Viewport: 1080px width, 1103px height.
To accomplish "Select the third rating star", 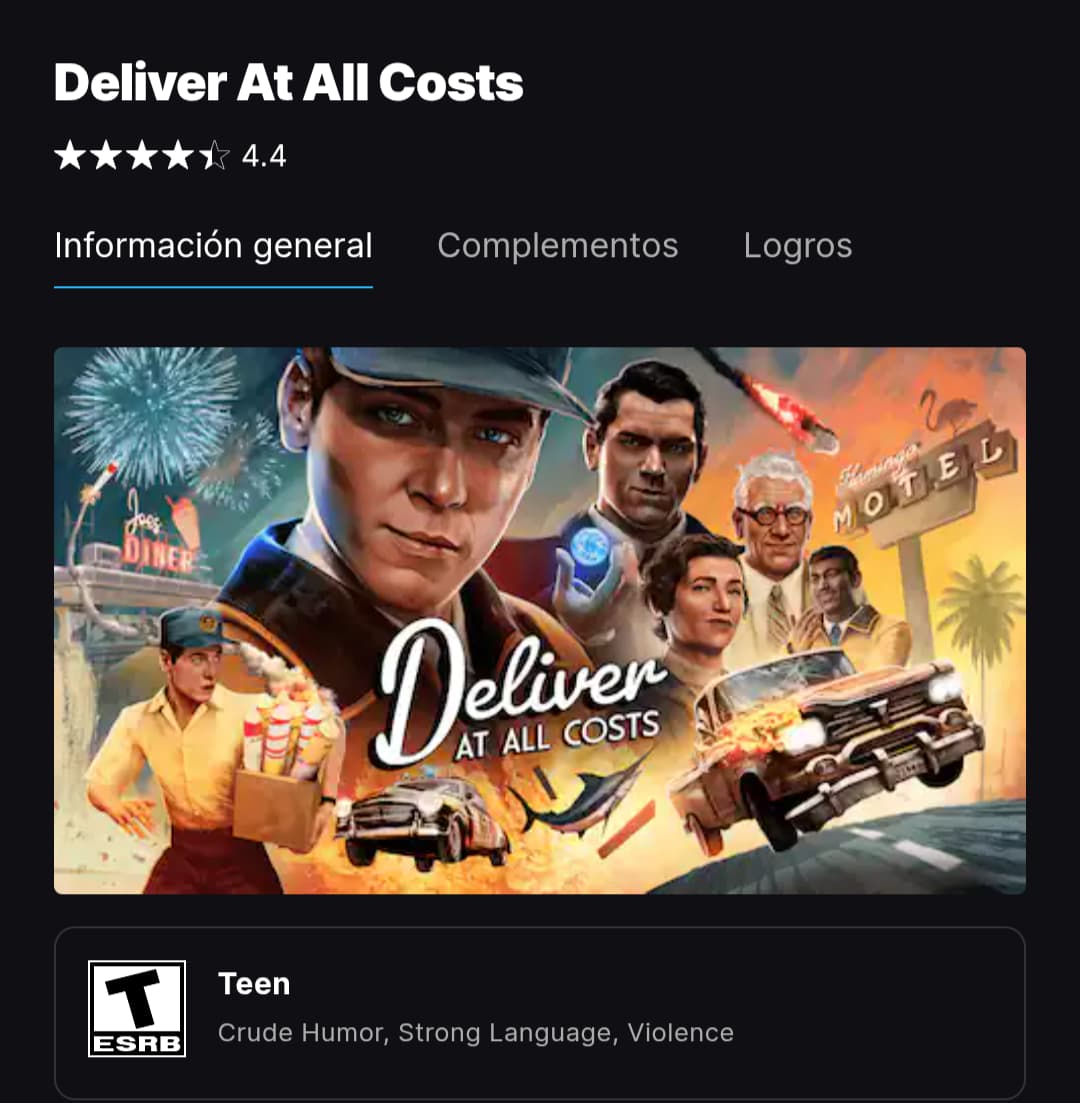I will click(142, 155).
